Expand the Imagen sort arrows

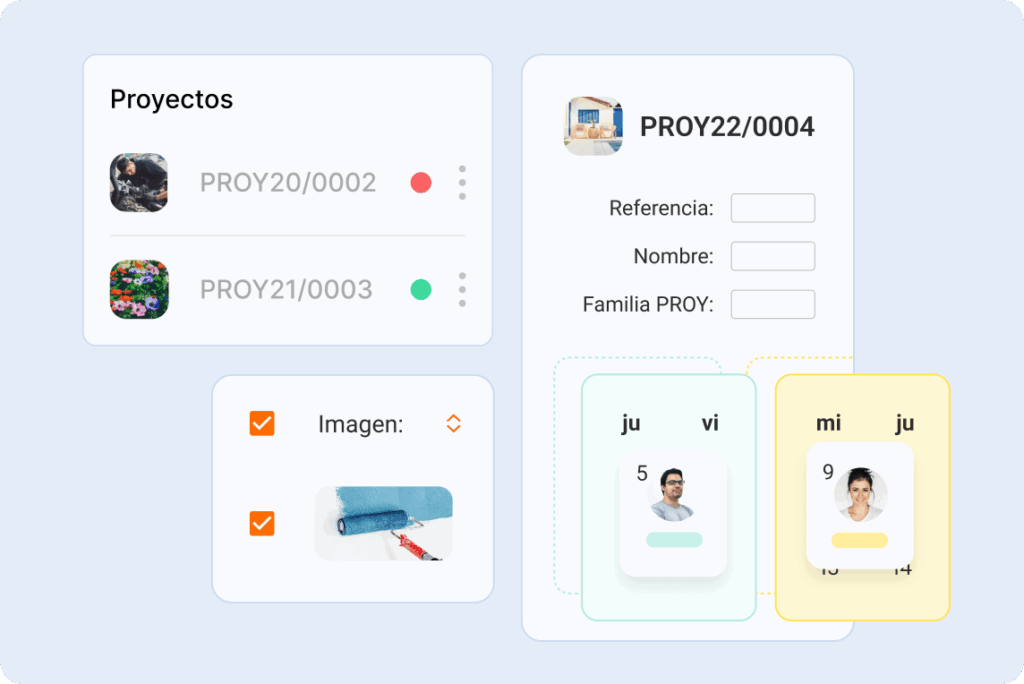[453, 423]
